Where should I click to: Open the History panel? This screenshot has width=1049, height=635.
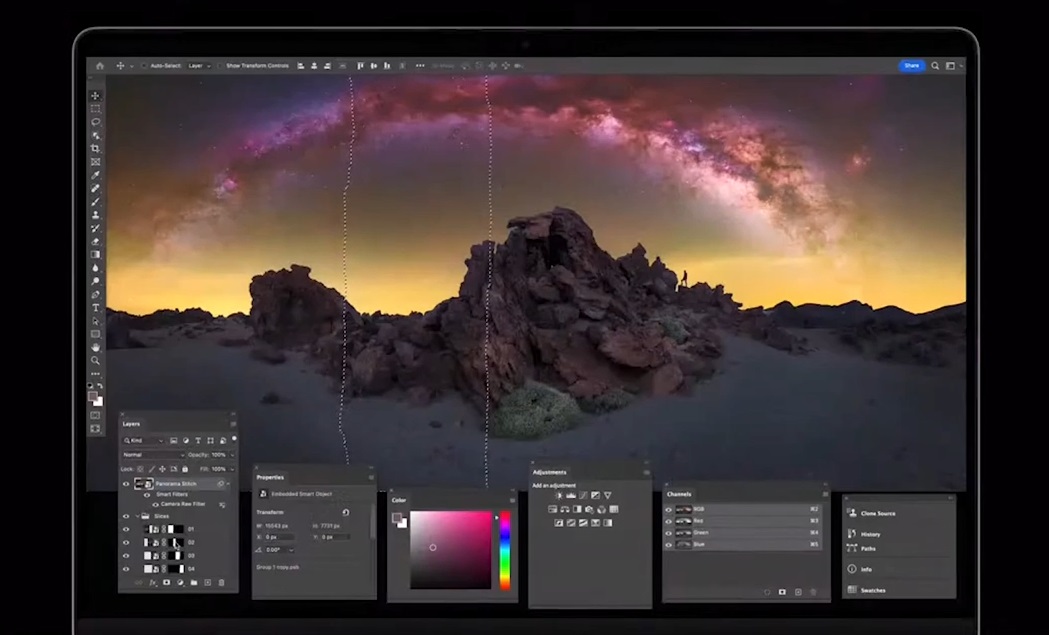click(864, 534)
